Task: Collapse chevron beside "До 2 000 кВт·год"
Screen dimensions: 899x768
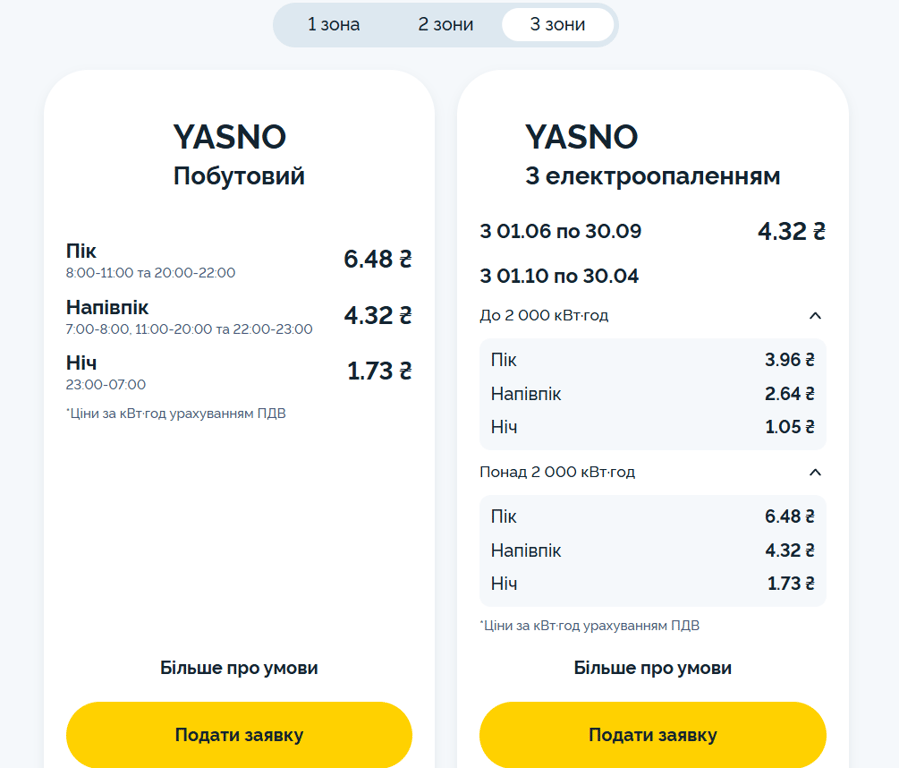Action: click(815, 316)
